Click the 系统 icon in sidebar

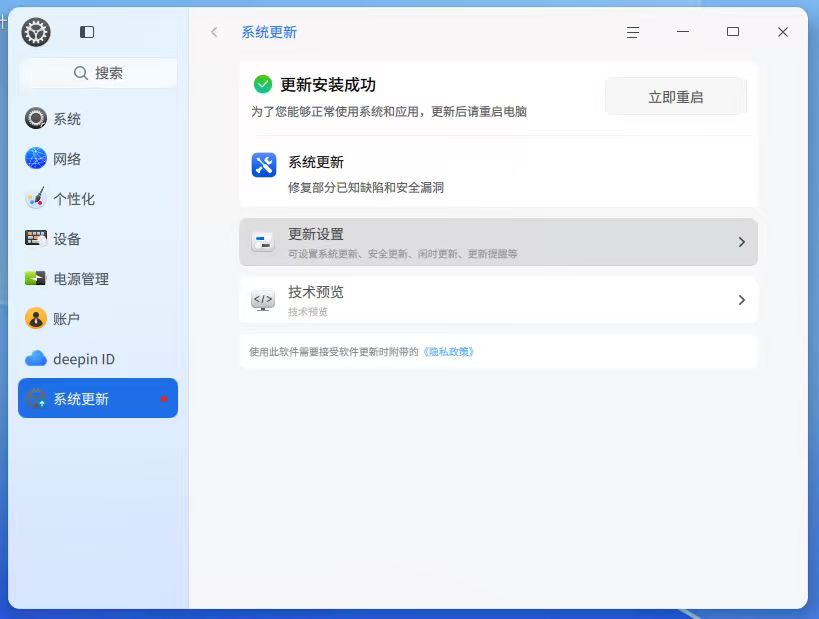coord(36,119)
